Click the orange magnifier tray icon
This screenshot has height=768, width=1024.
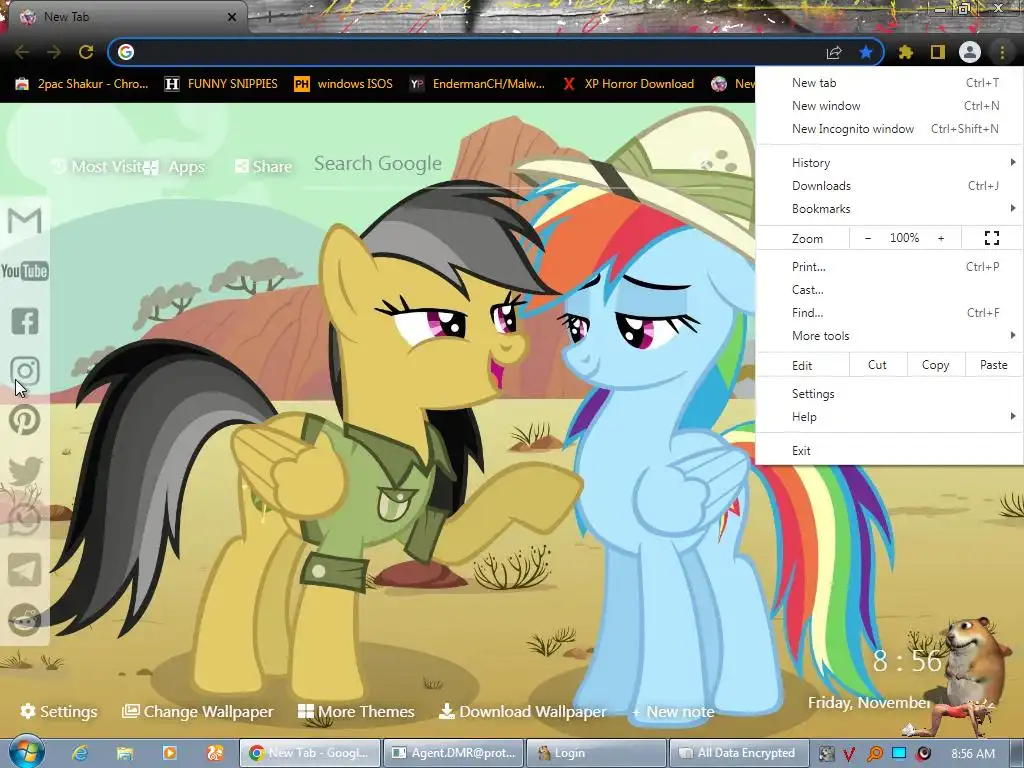(874, 754)
